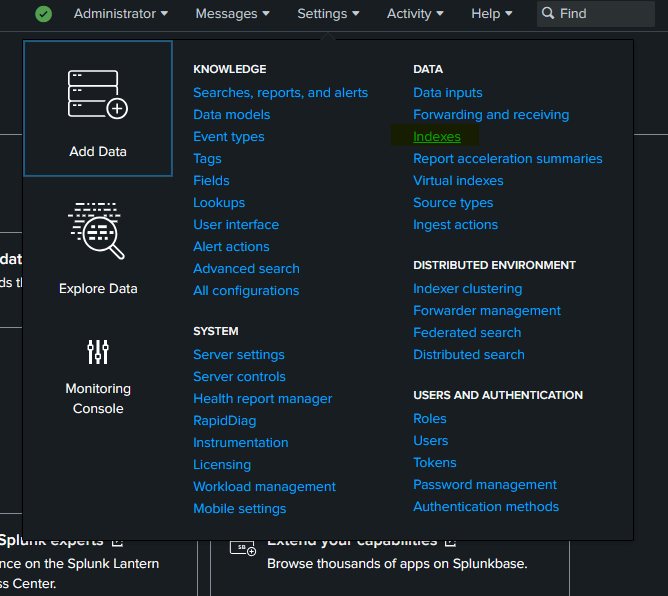Select Alert actions

231,247
